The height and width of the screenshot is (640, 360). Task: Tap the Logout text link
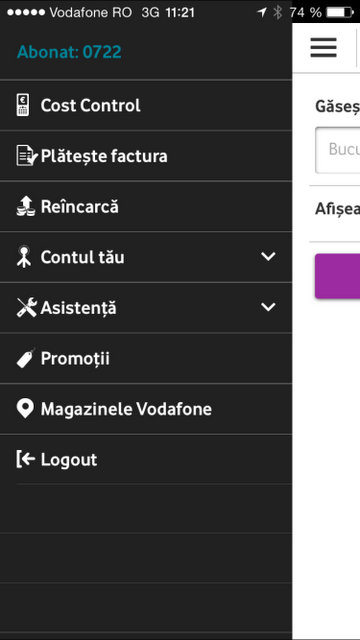click(x=69, y=460)
